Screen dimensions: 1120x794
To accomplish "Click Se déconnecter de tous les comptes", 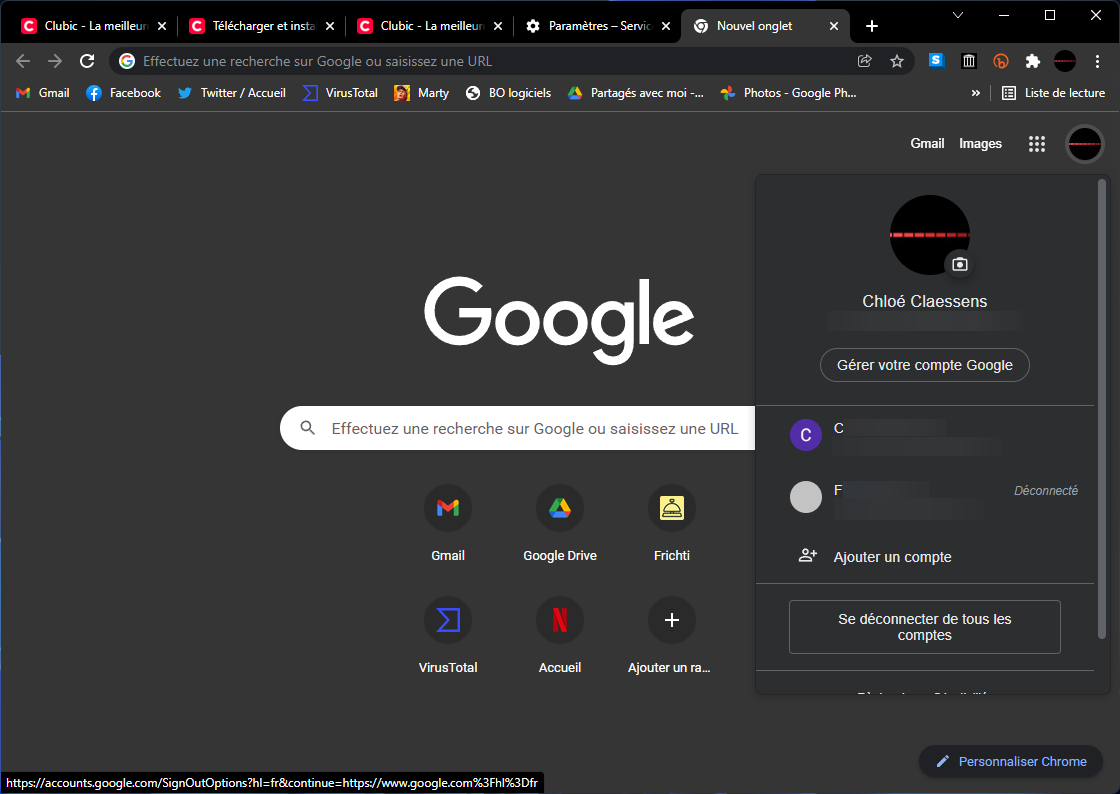I will click(x=924, y=627).
